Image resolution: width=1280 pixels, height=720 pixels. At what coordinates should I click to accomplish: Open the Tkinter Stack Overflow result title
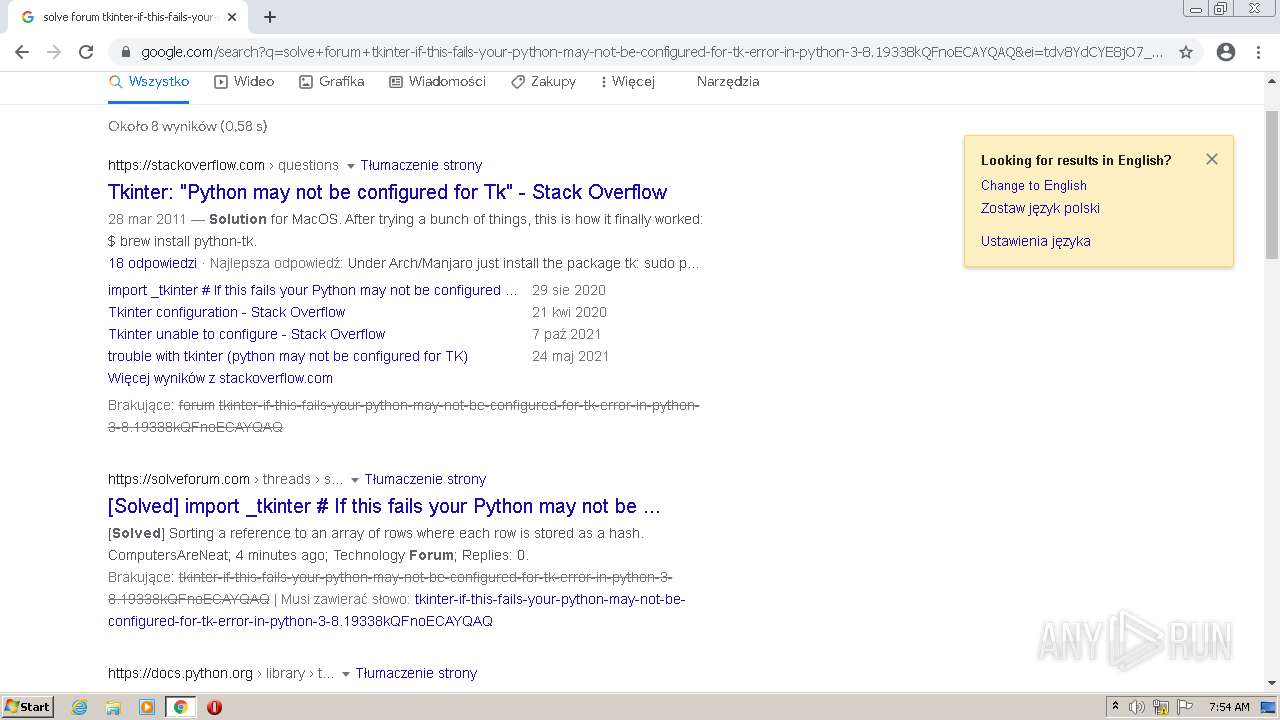point(387,192)
